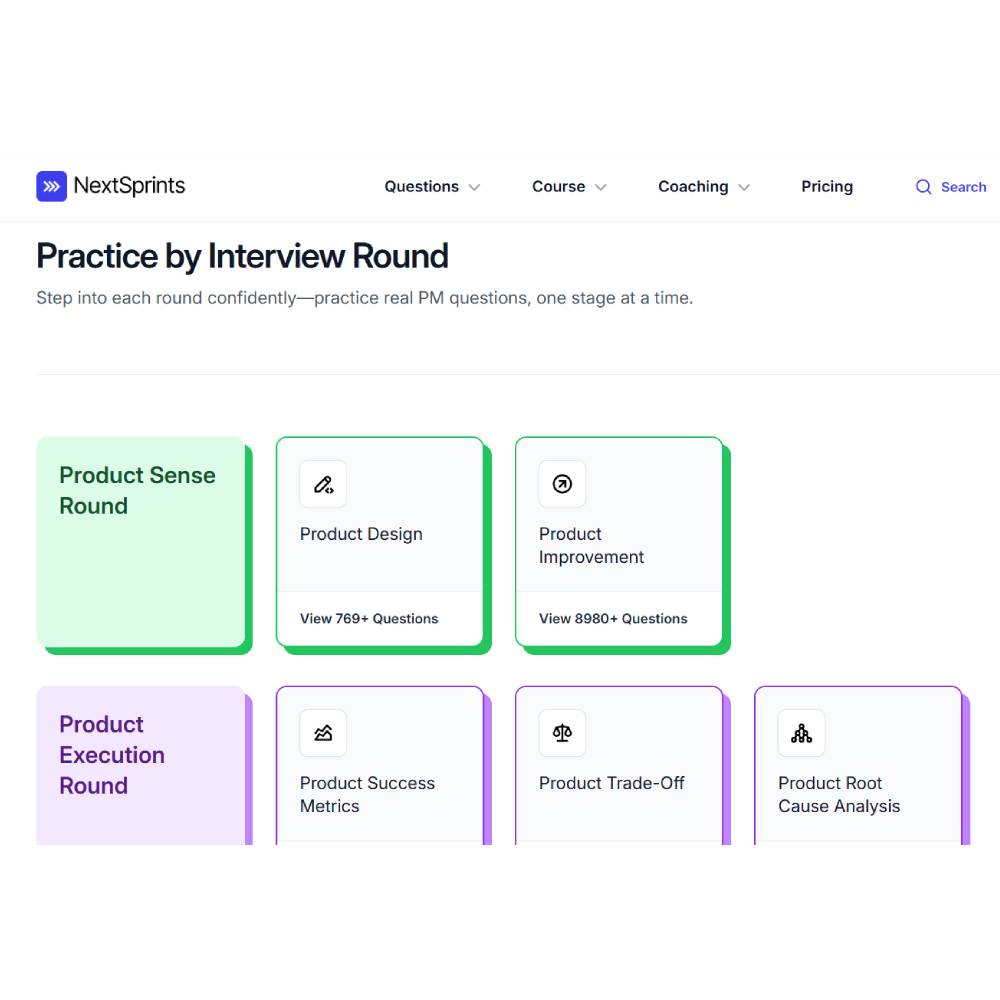
Task: Click the Search magnifier icon
Action: click(x=923, y=187)
